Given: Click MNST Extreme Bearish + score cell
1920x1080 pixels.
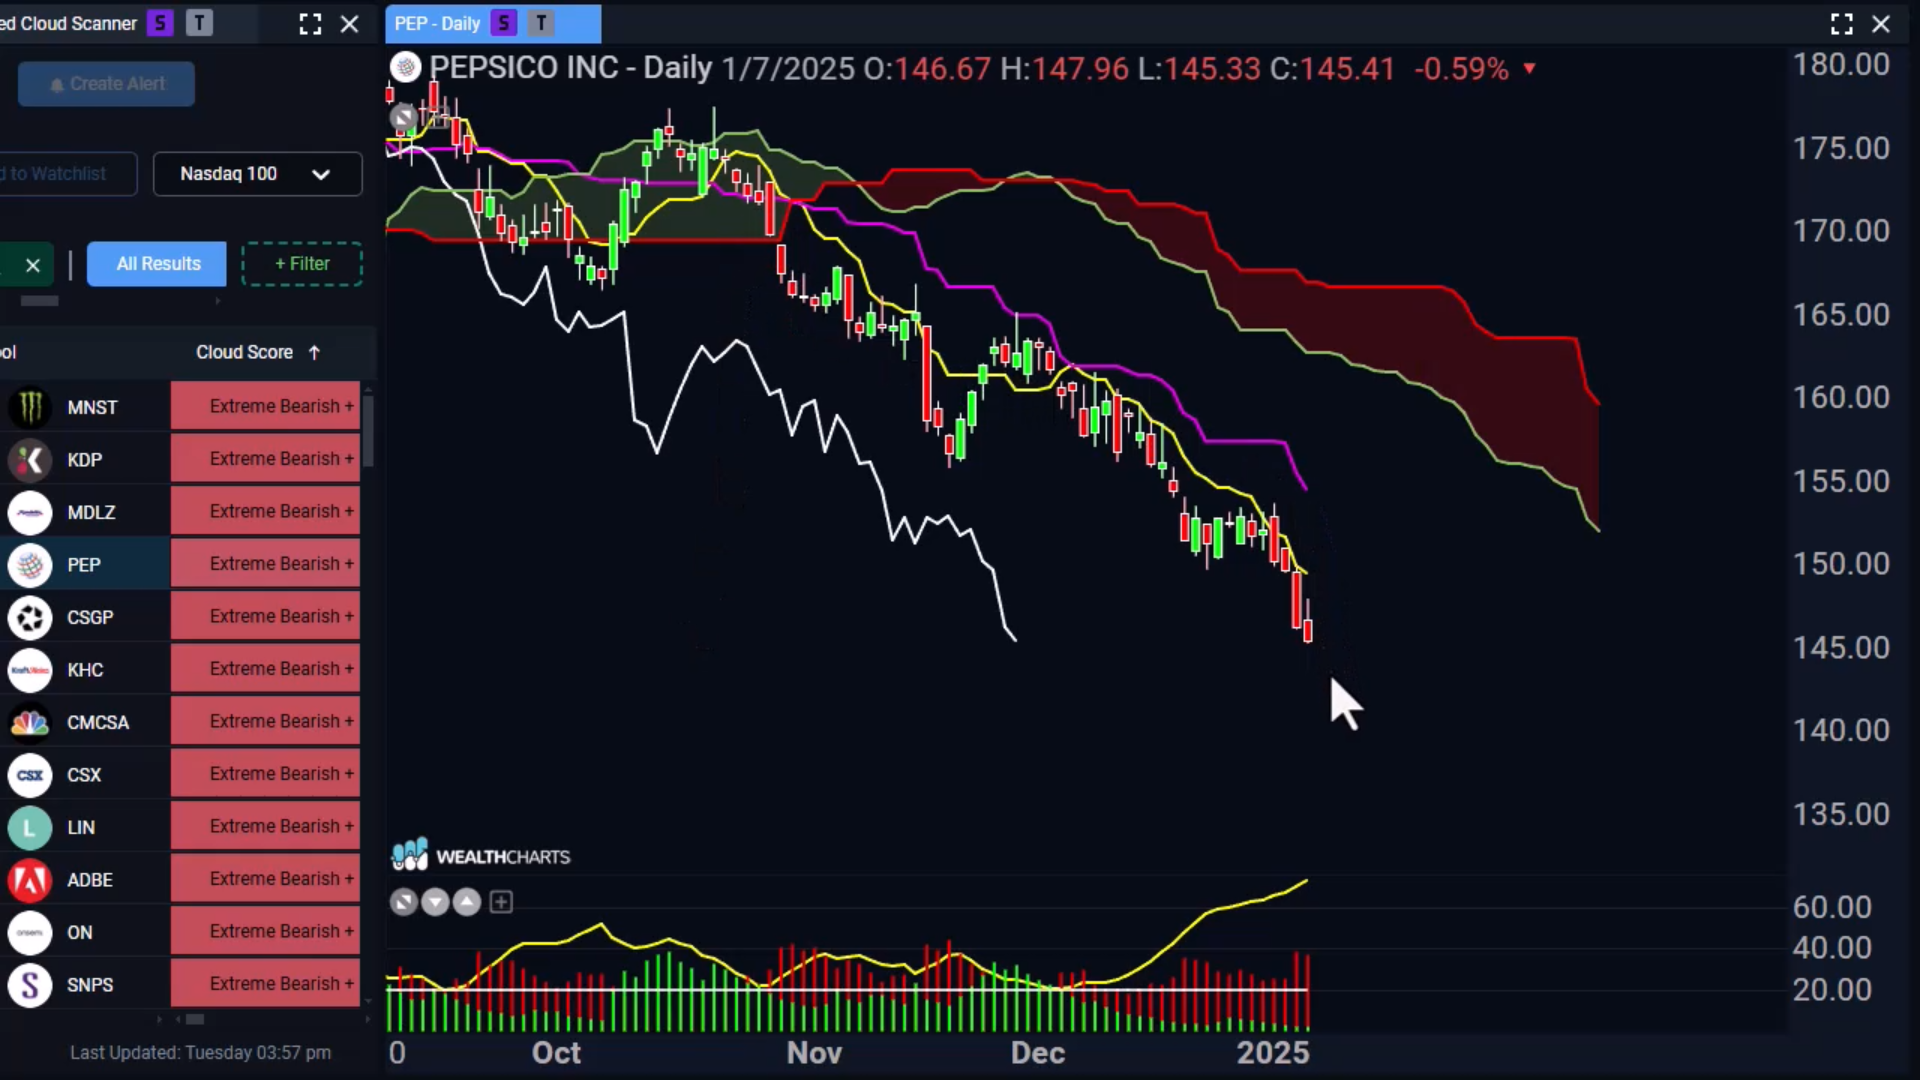Looking at the screenshot, I should pos(265,406).
